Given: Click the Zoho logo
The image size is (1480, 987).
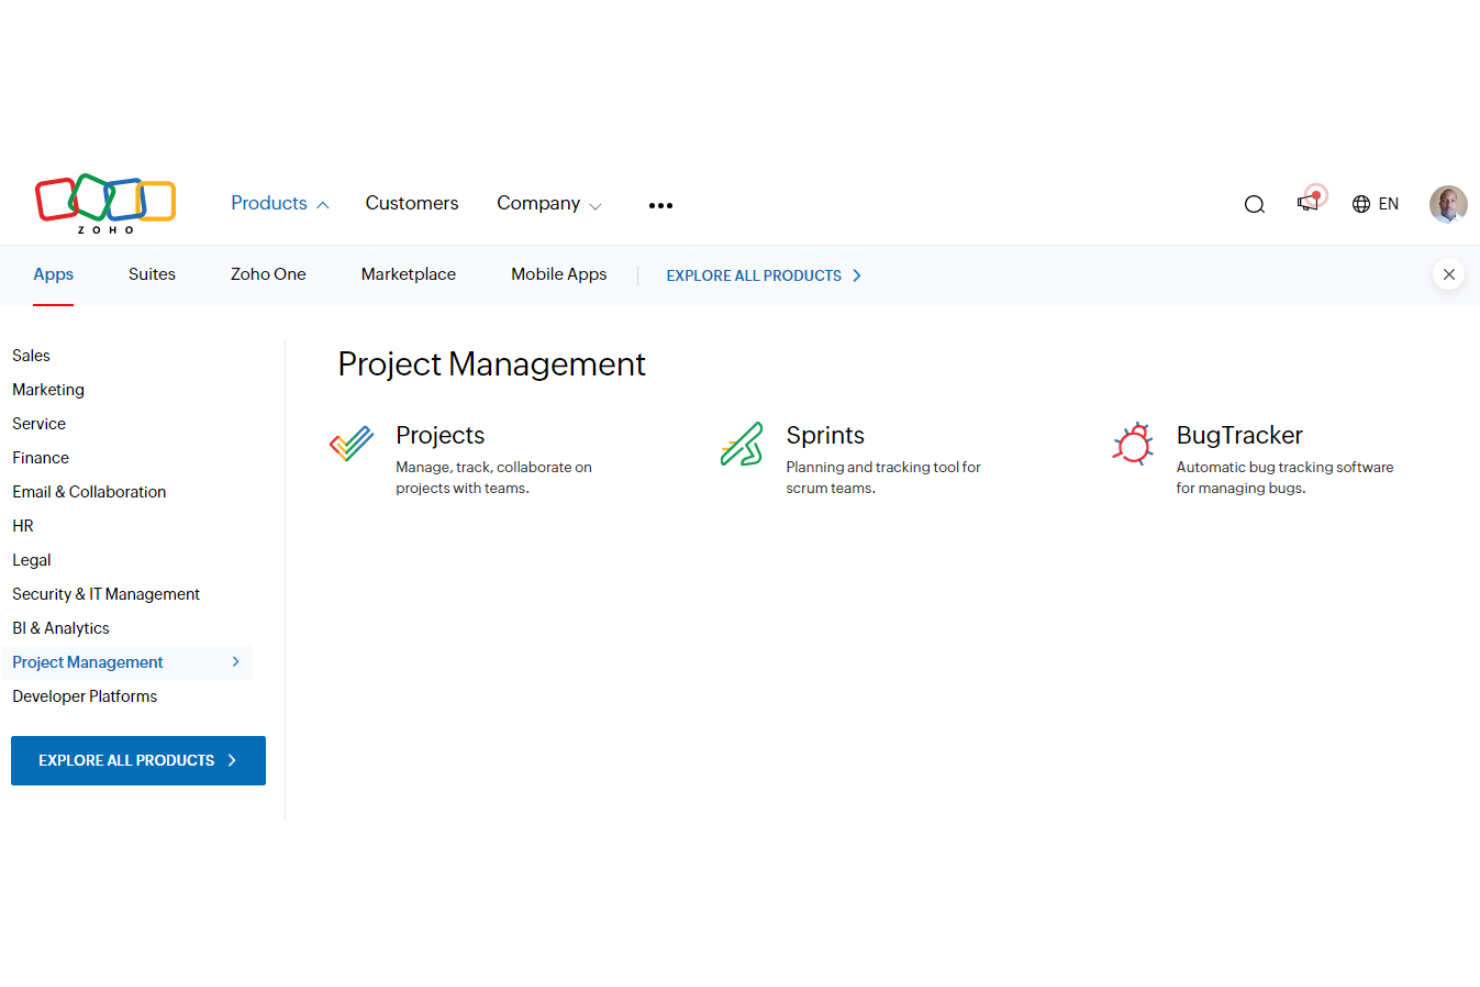Looking at the screenshot, I should [105, 203].
